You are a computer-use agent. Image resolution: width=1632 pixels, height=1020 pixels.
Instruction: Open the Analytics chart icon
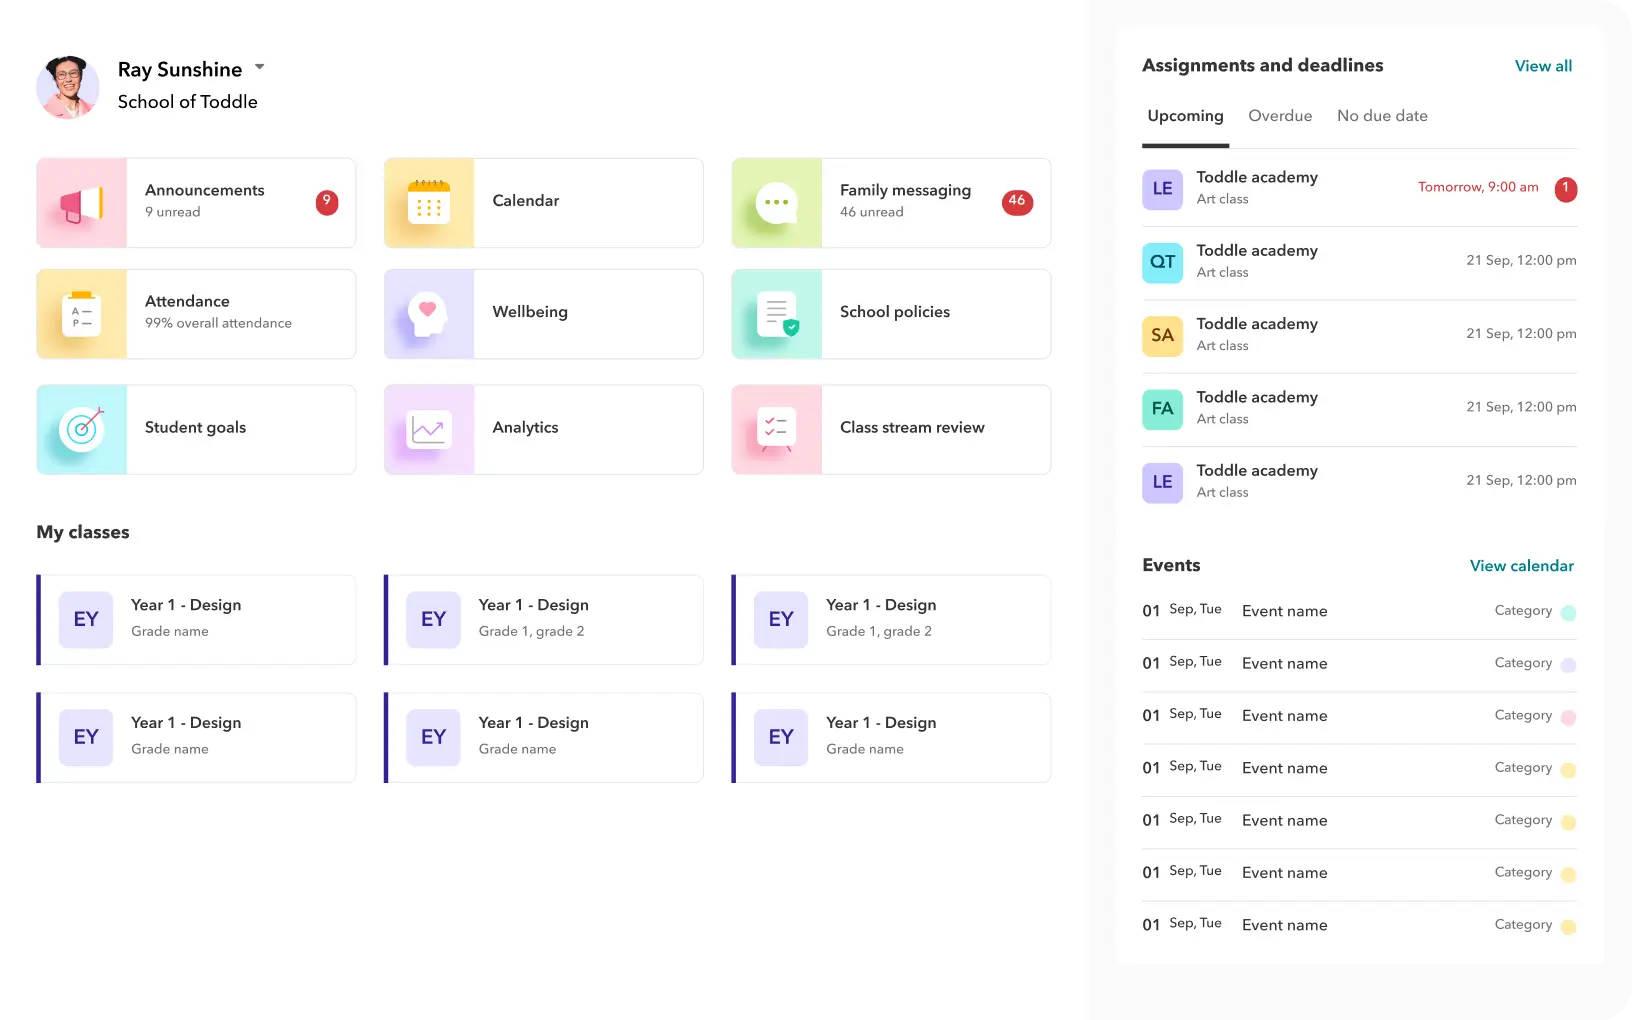pos(429,429)
